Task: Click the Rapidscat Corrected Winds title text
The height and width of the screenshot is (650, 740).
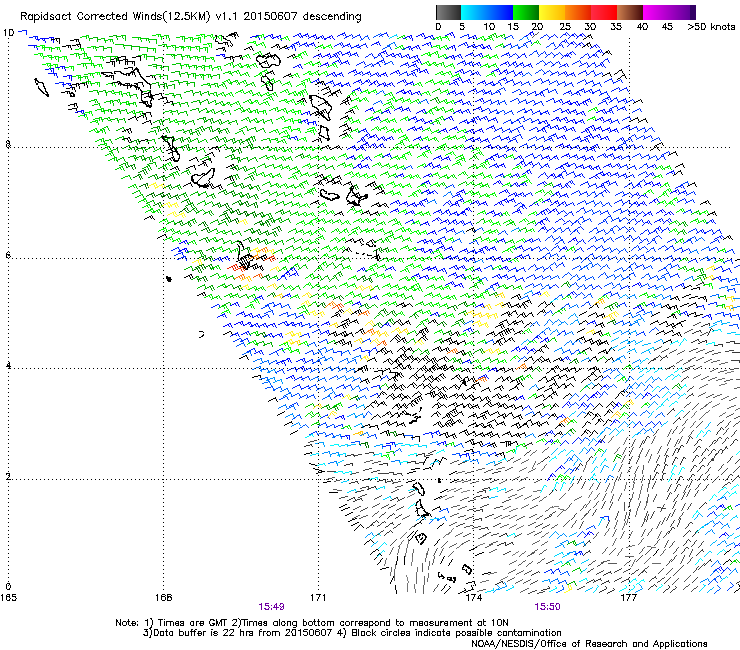Action: [x=191, y=17]
